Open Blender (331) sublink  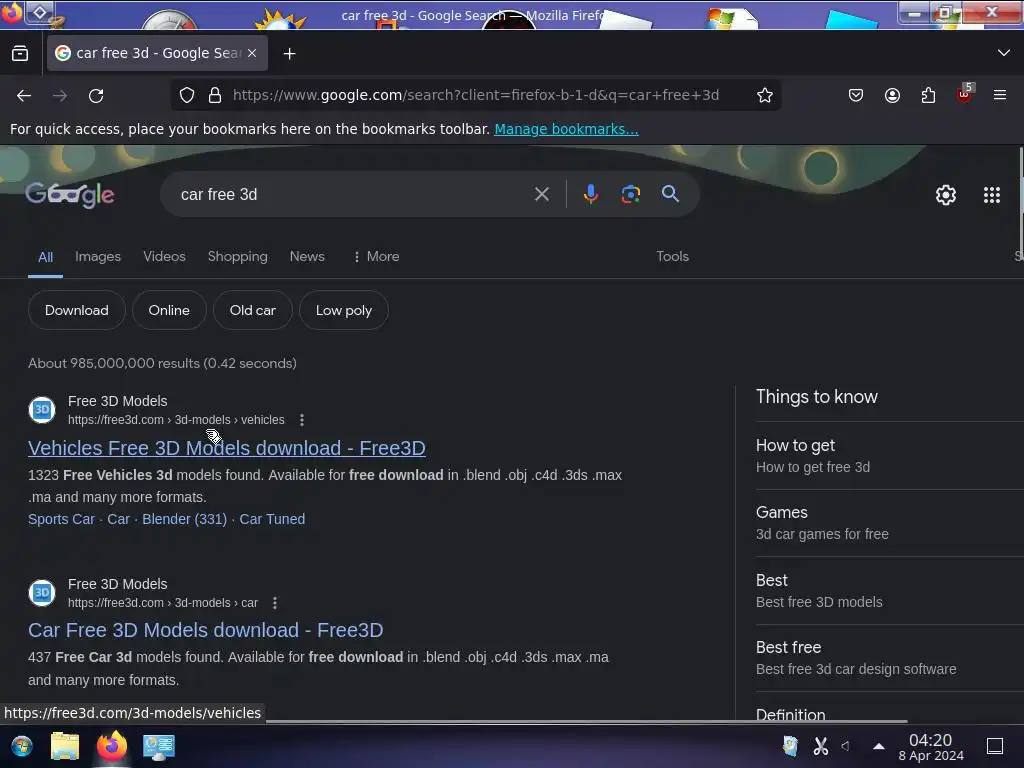click(185, 519)
